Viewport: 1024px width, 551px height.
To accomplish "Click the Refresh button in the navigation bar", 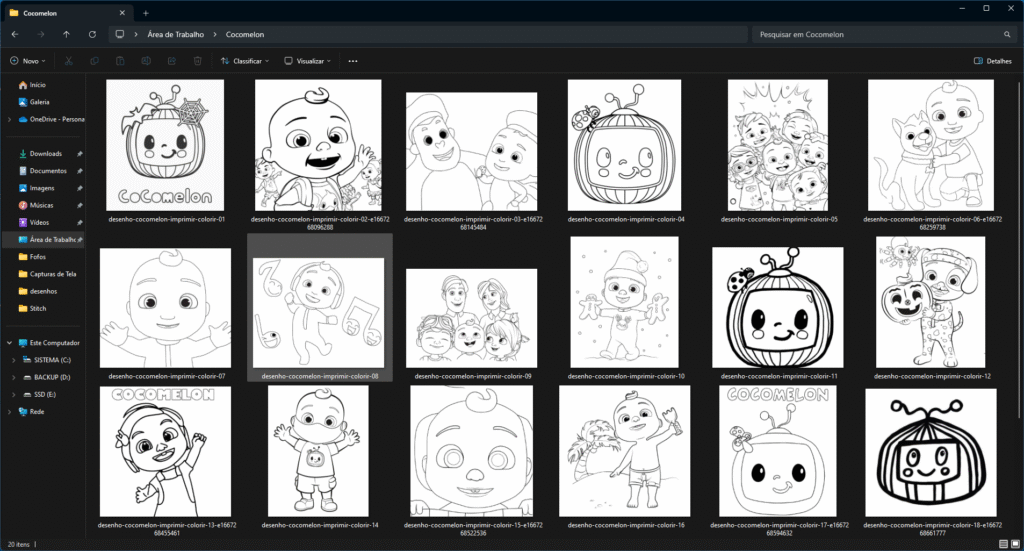I will click(x=92, y=34).
